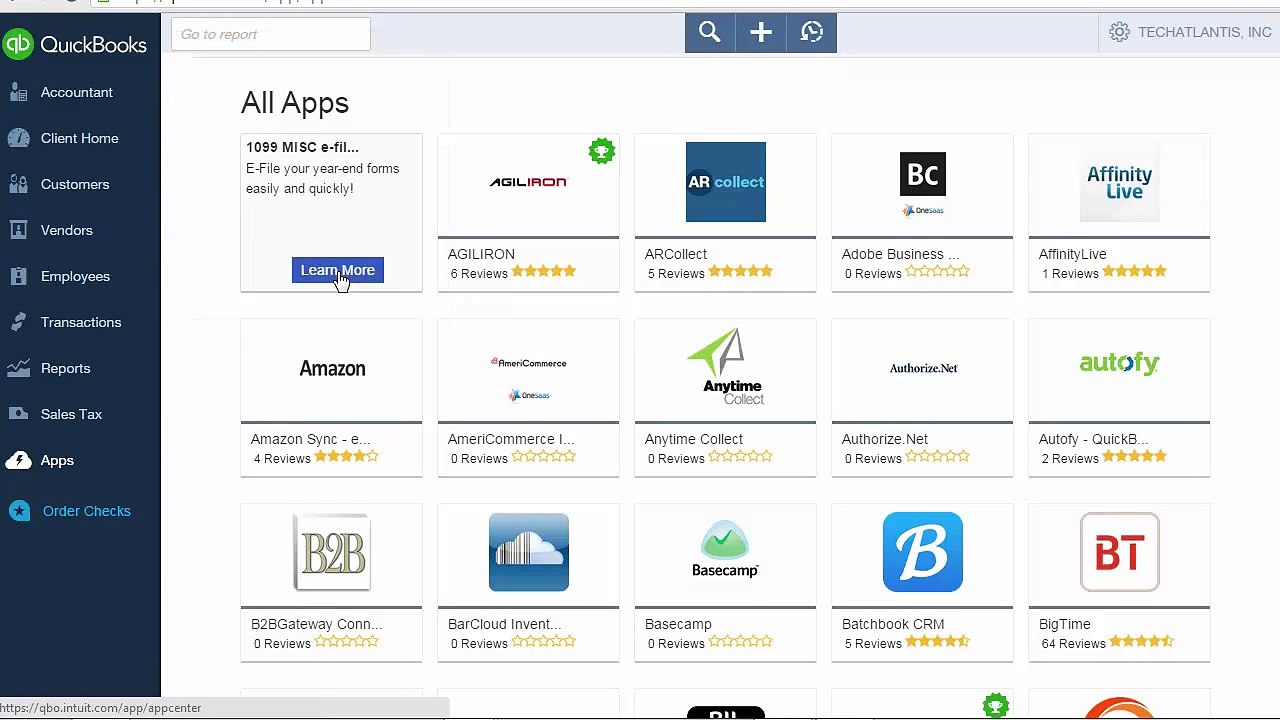Click the Order Checks link
This screenshot has width=1280, height=720.
tap(86, 511)
